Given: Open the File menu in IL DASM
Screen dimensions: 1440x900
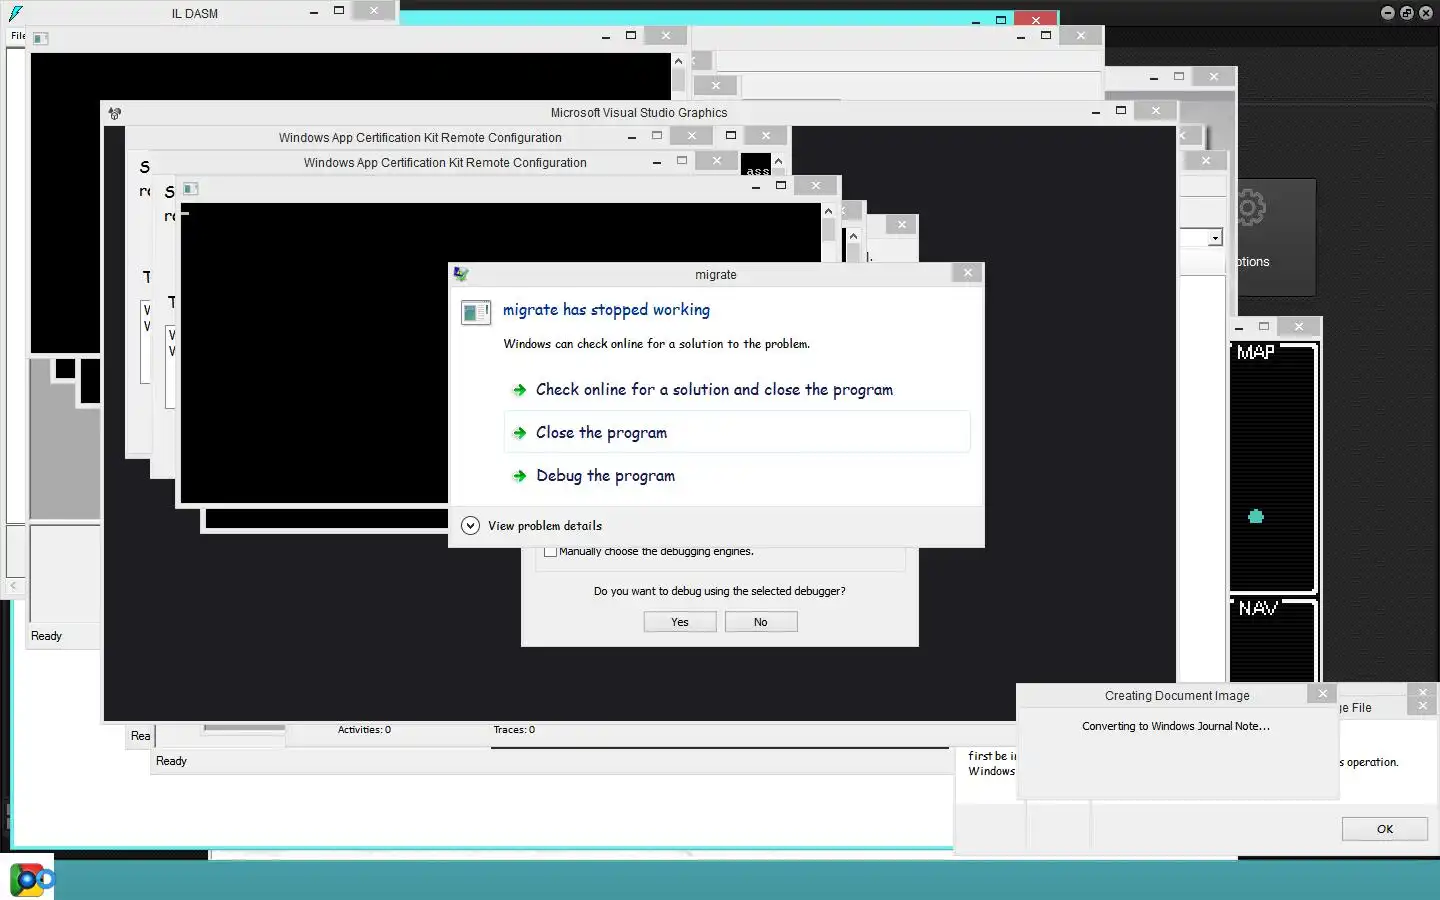Looking at the screenshot, I should (x=18, y=36).
